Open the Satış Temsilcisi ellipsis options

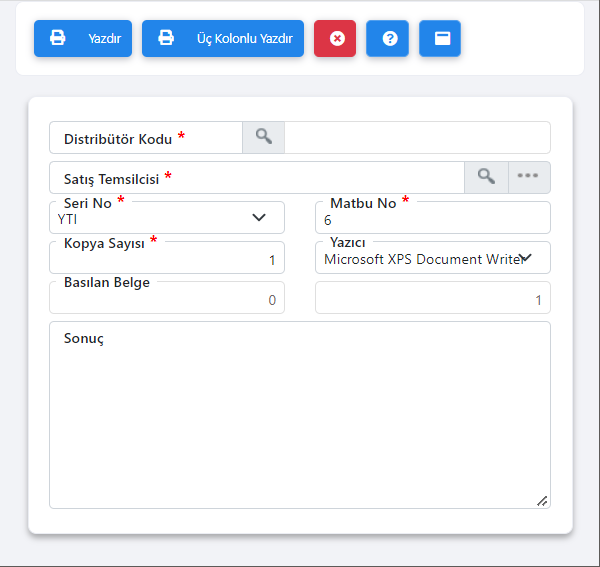click(529, 176)
